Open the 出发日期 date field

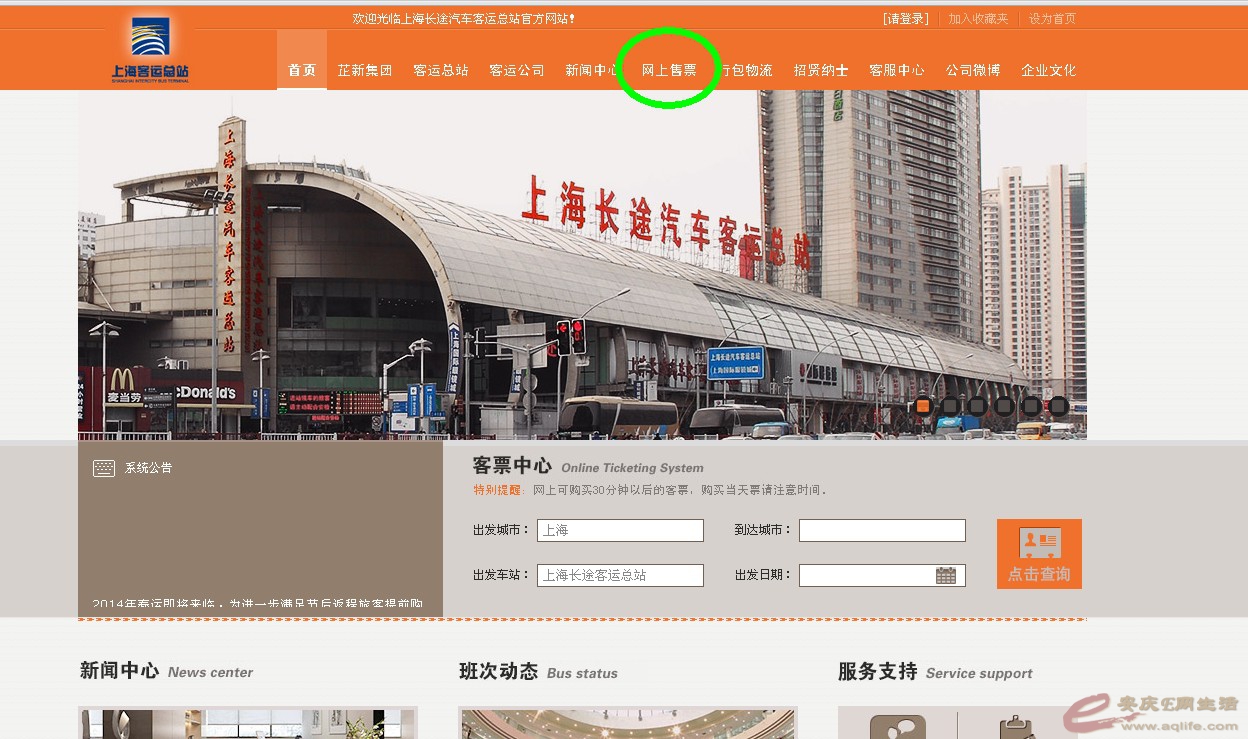866,575
